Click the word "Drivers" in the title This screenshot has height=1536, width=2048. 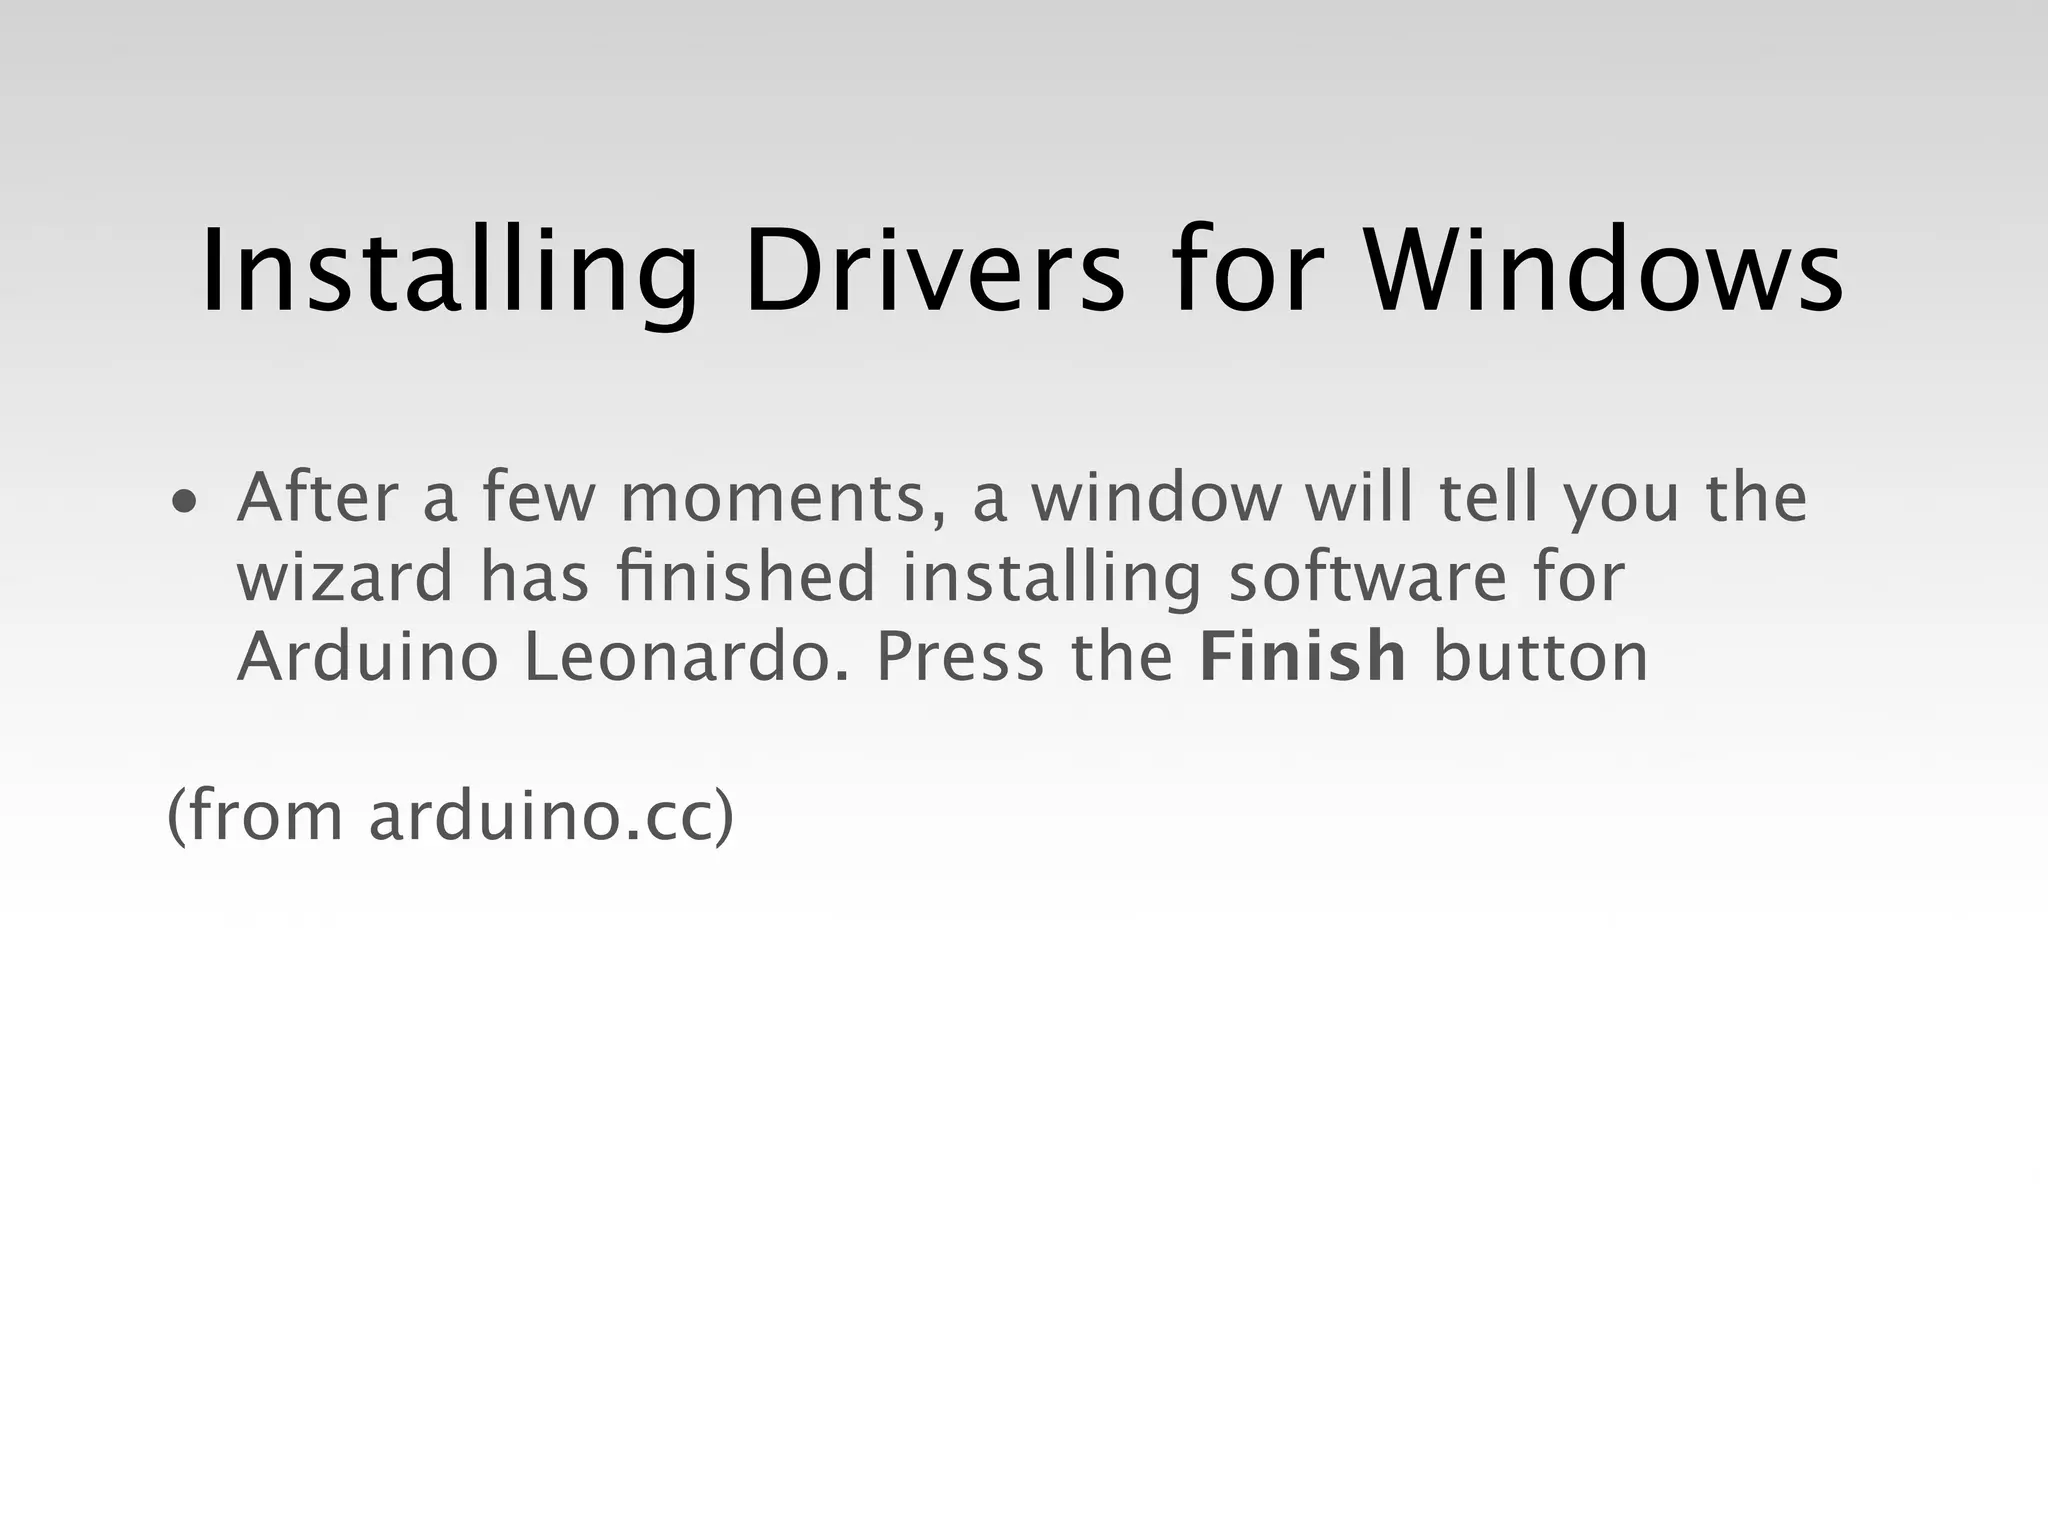click(935, 270)
